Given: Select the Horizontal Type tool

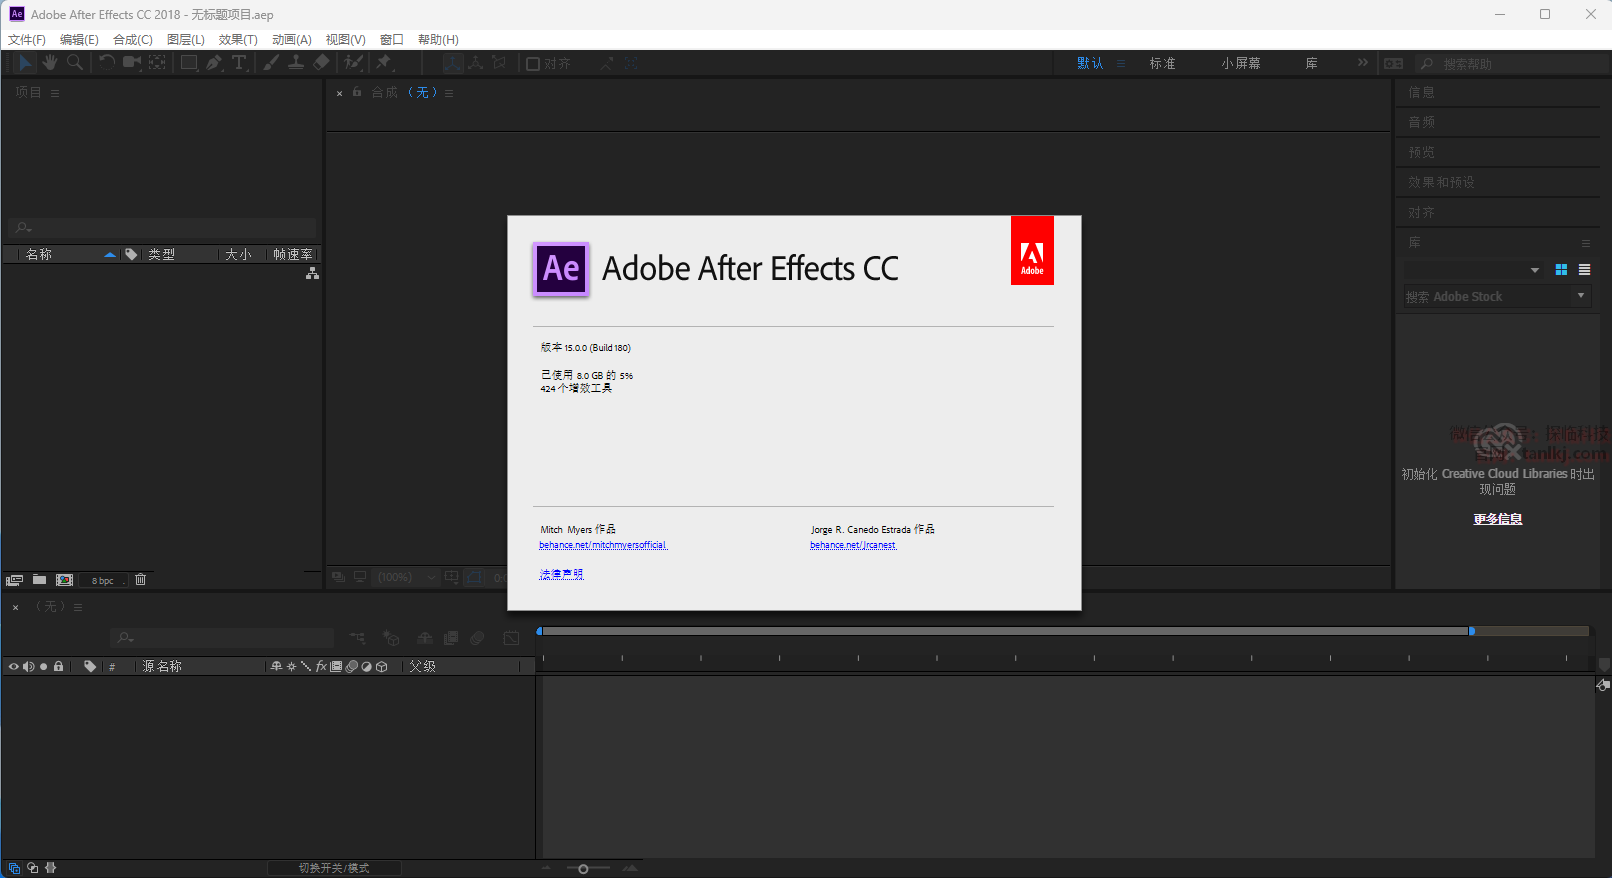Looking at the screenshot, I should [x=239, y=63].
